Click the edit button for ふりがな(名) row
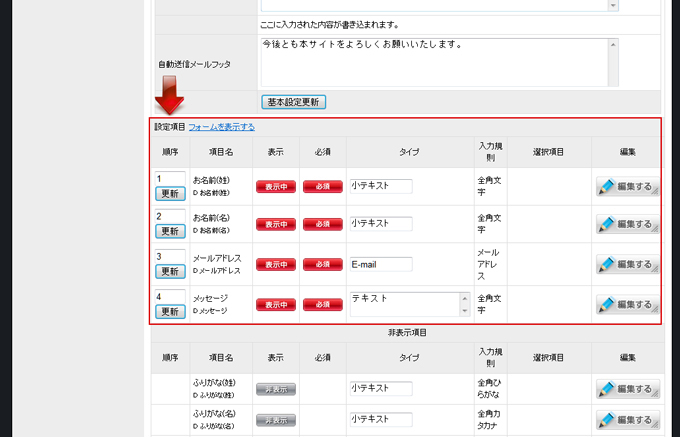This screenshot has width=680, height=437. pyautogui.click(x=627, y=421)
